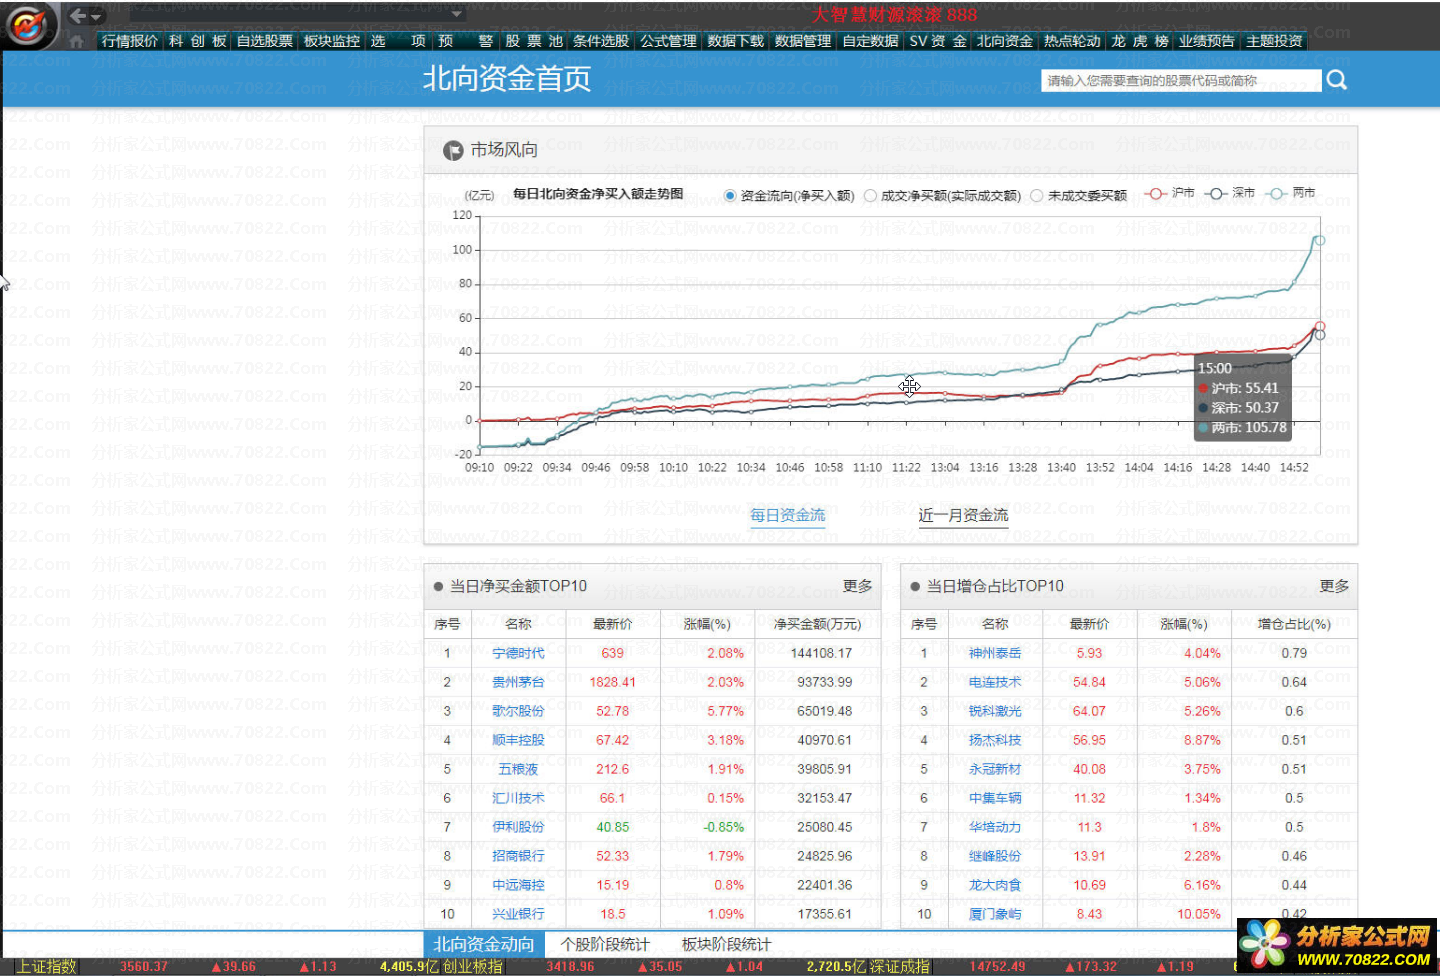Screen dimensions: 1440x976
Task: Click 创业板指 in the status bar
Action: click(473, 967)
